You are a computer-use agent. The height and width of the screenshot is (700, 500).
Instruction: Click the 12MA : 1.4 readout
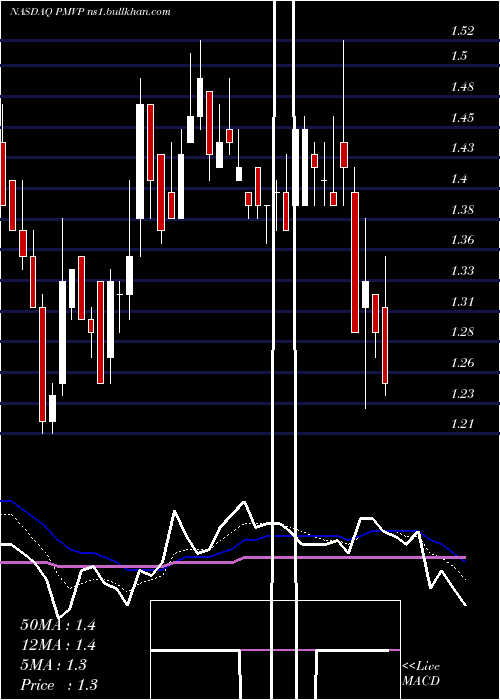[x=58, y=645]
